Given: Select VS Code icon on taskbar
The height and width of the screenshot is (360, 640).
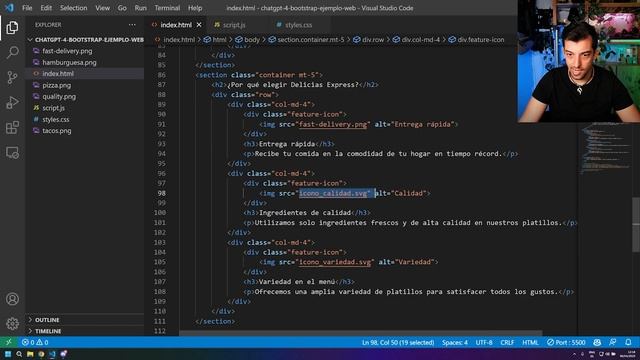Looking at the screenshot, I should [x=52, y=354].
